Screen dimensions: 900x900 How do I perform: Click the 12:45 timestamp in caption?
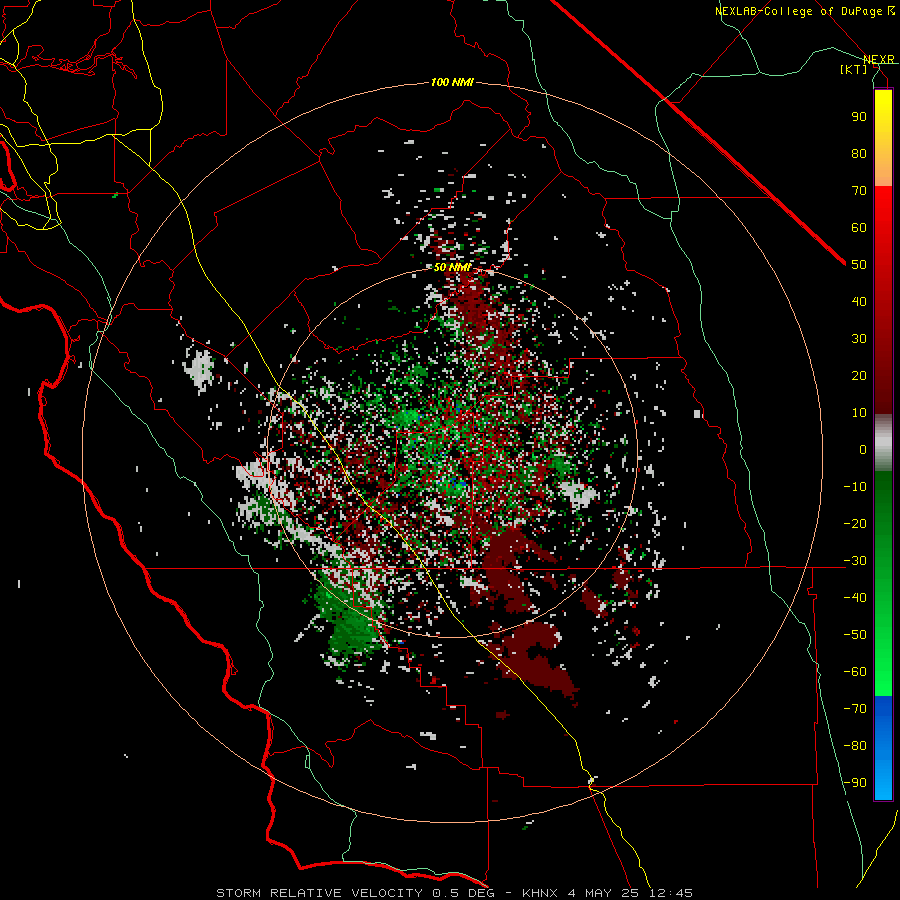tap(671, 893)
